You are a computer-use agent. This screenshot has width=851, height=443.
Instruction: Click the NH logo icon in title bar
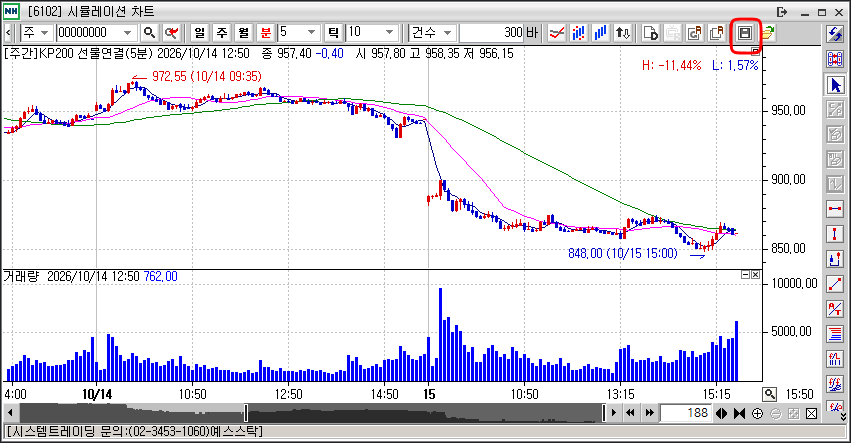(11, 11)
